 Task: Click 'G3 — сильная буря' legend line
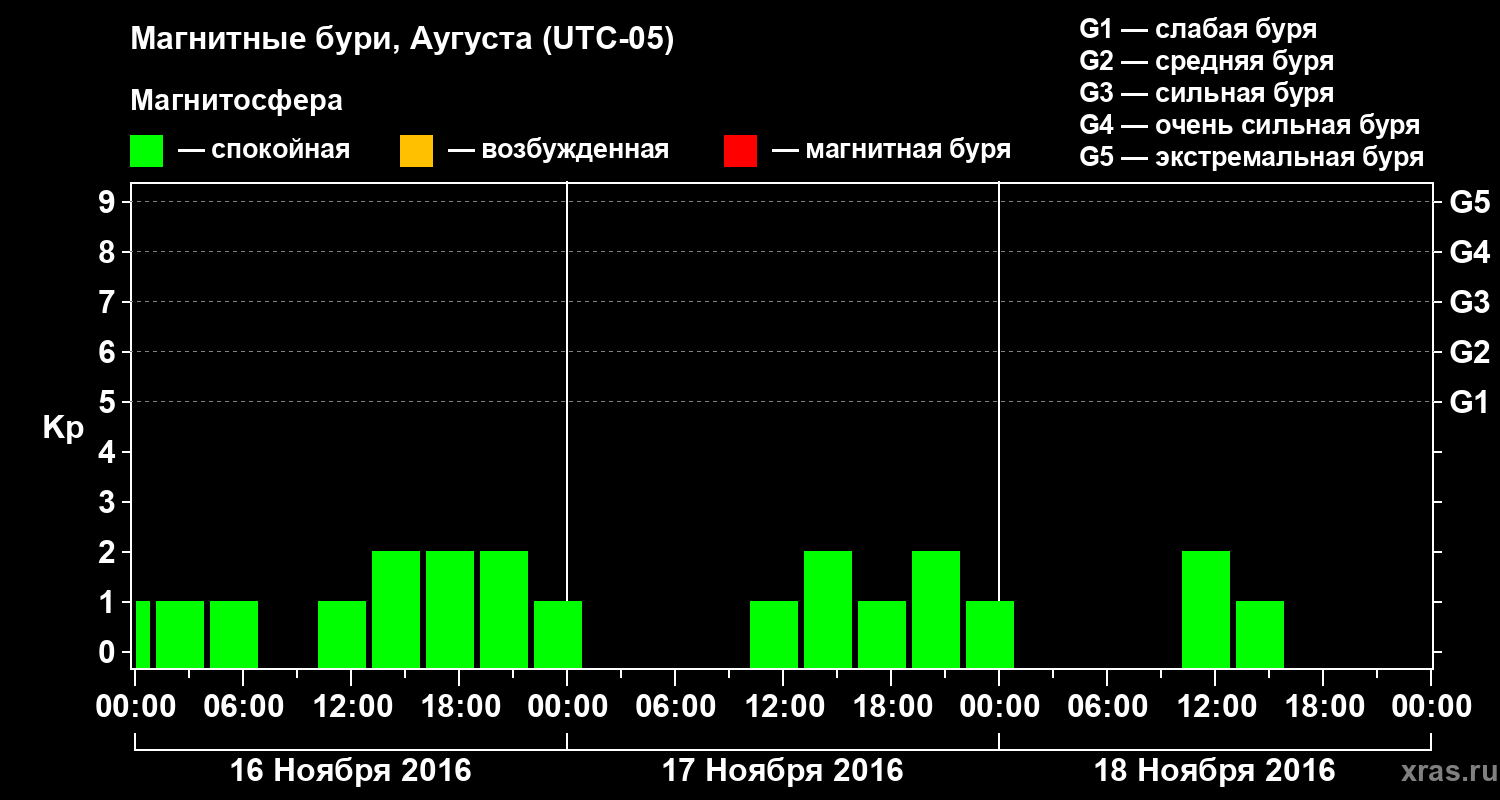click(1207, 93)
